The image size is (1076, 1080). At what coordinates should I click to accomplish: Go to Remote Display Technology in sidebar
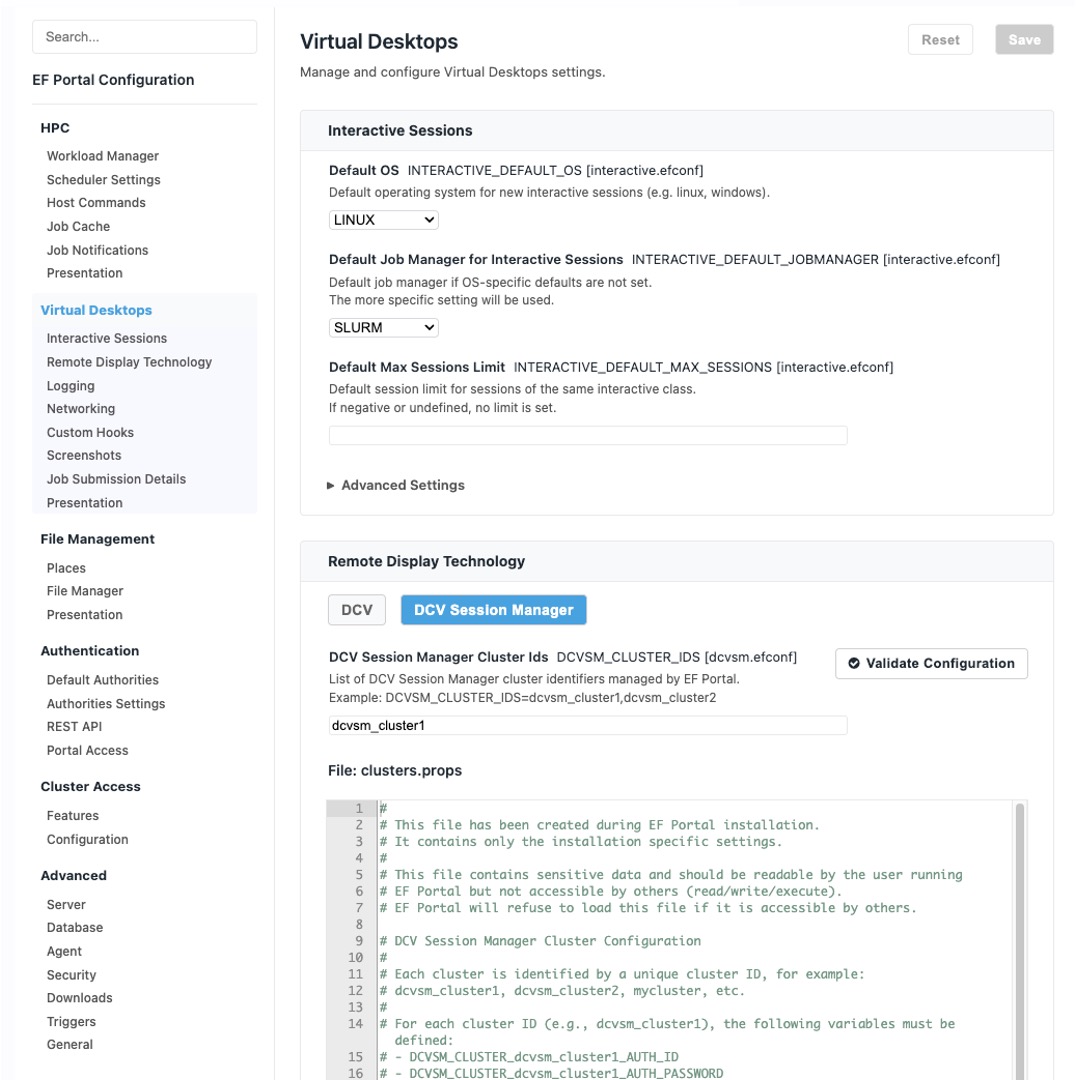tap(129, 362)
